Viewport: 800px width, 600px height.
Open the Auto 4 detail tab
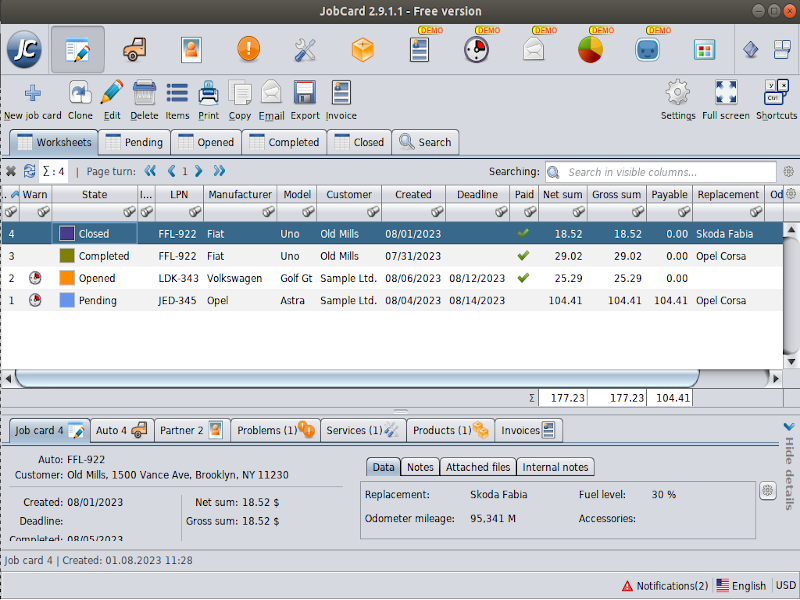(x=121, y=431)
